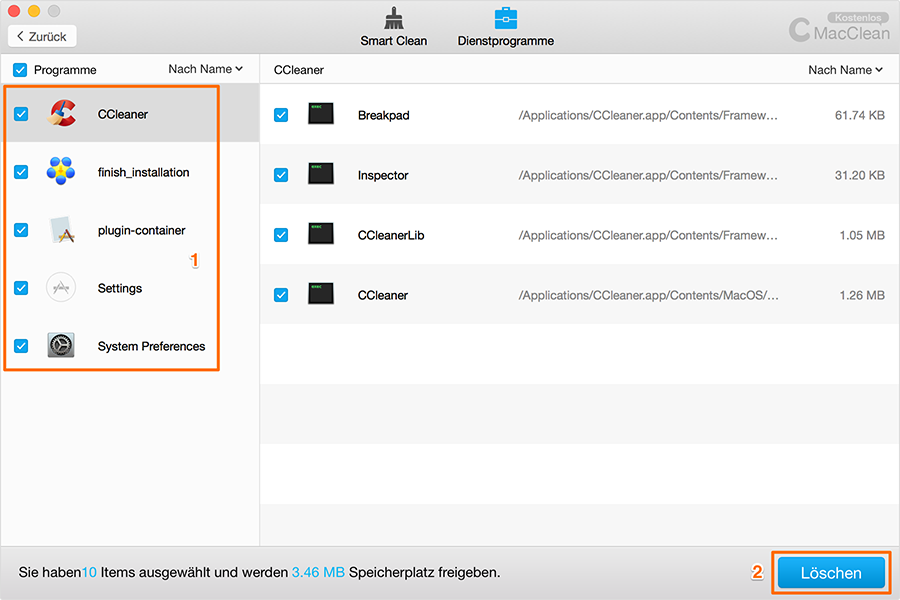Open Nach Name sort dropdown for file list
The width and height of the screenshot is (900, 600).
(x=845, y=70)
